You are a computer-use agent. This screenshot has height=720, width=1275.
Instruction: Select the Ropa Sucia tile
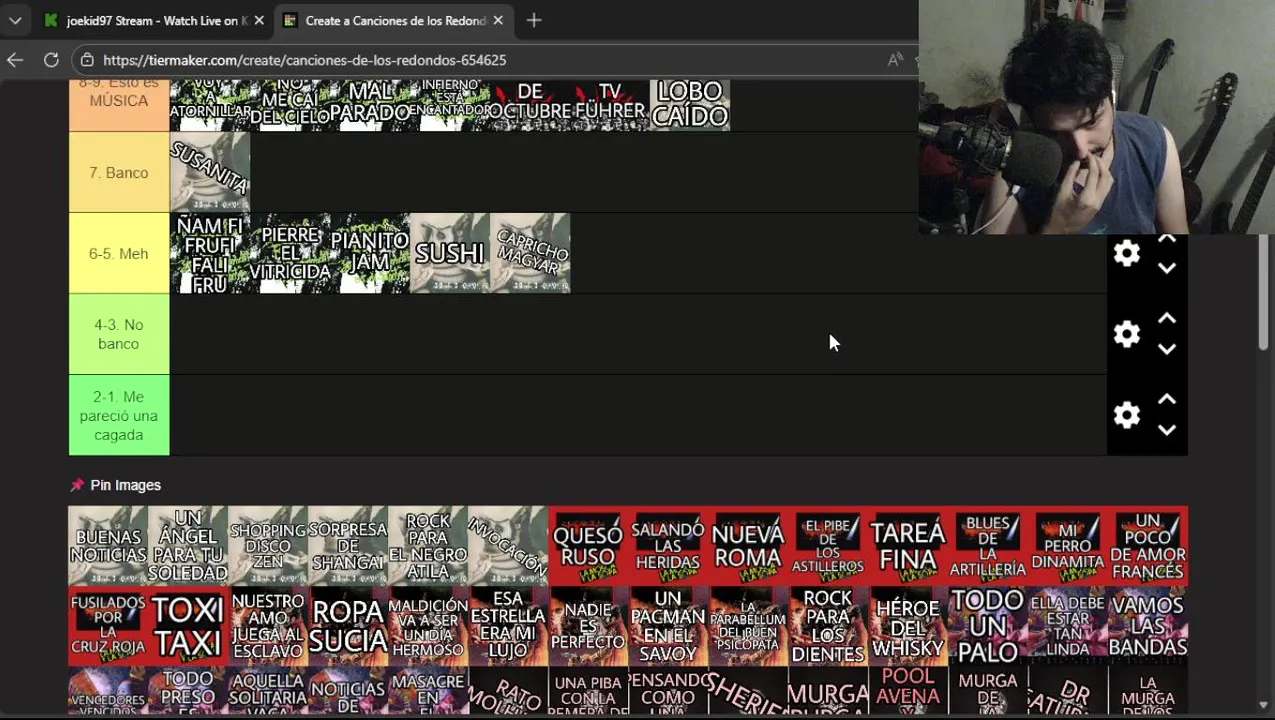tap(348, 625)
